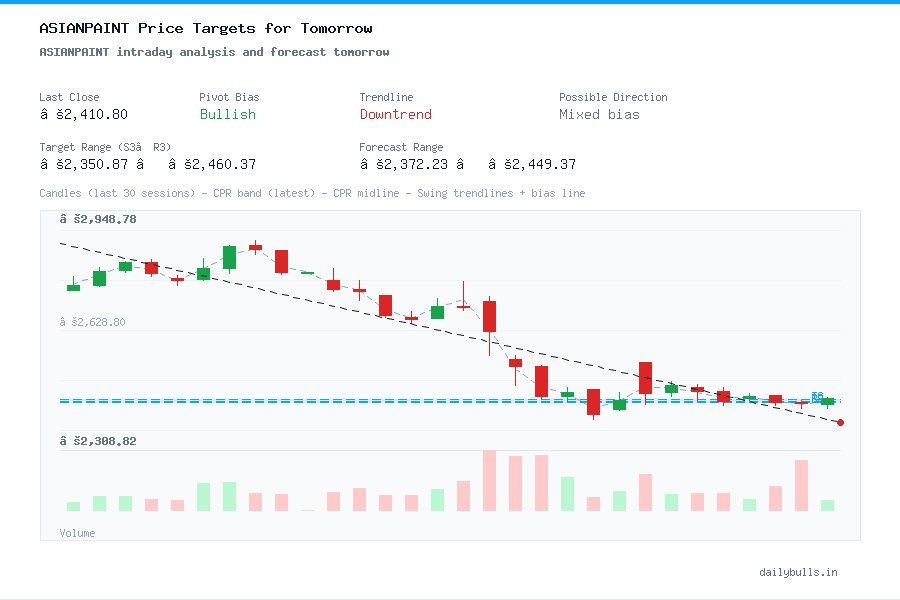Select the large red candle mid-chart
The height and width of the screenshot is (600, 900).
[x=488, y=315]
